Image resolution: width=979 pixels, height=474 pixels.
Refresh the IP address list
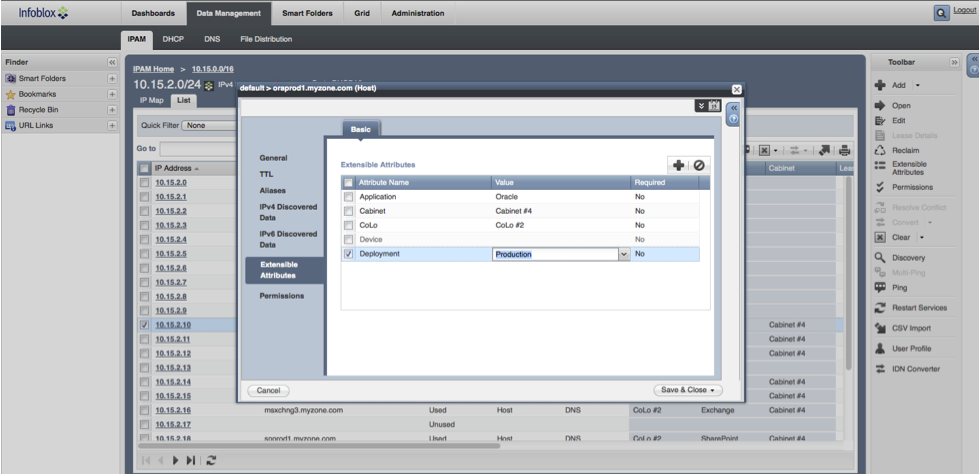tap(211, 460)
